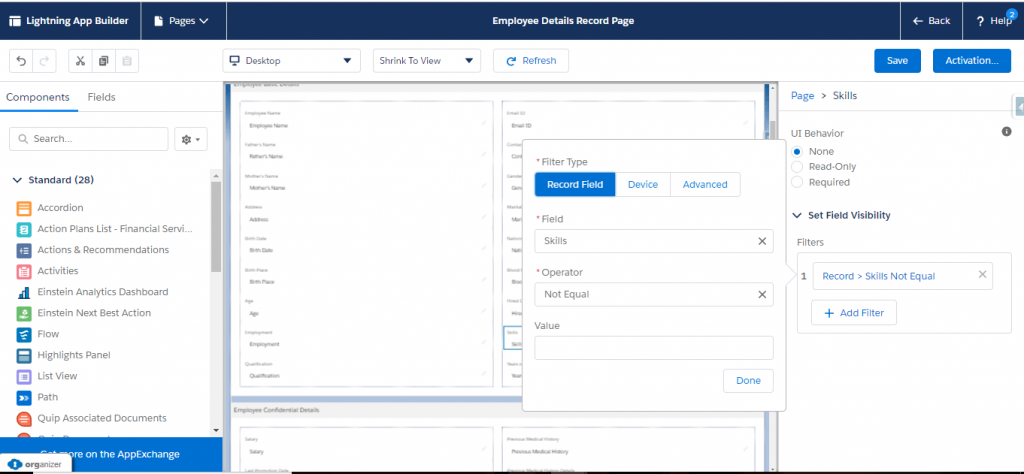Click the search magnifier icon

[24, 139]
